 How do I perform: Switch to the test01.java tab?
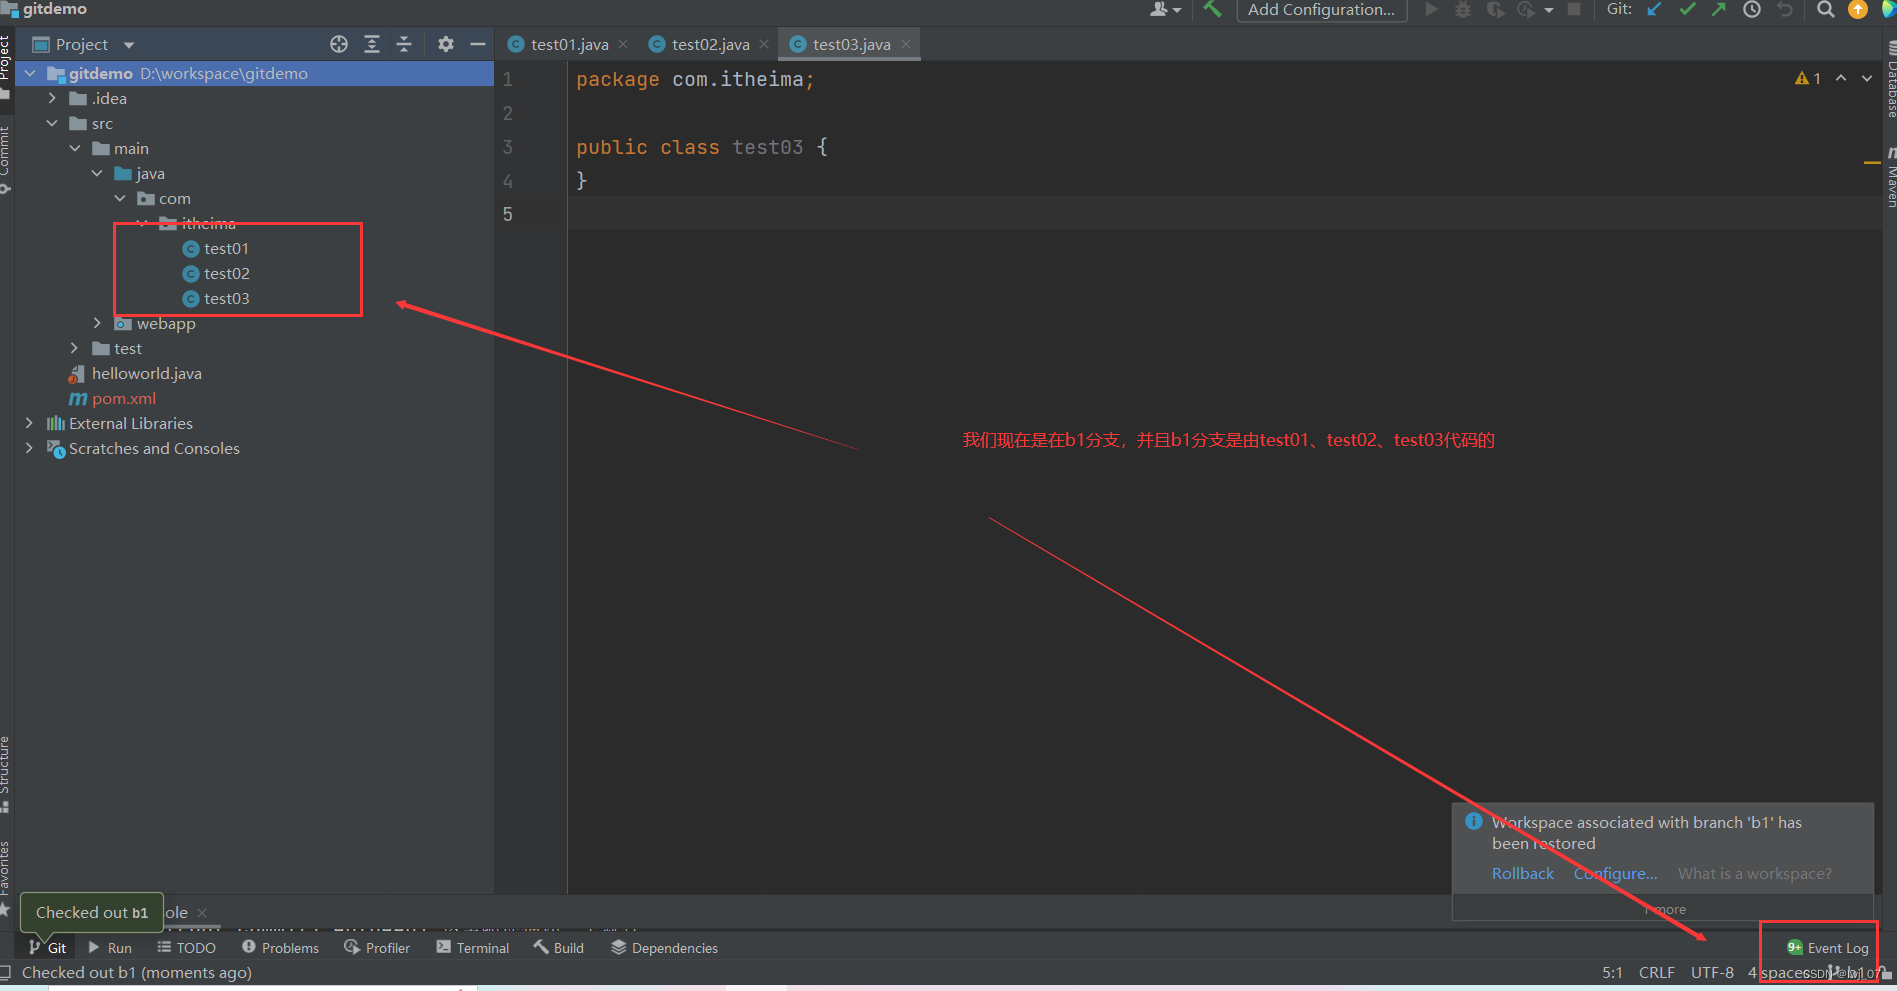point(569,45)
